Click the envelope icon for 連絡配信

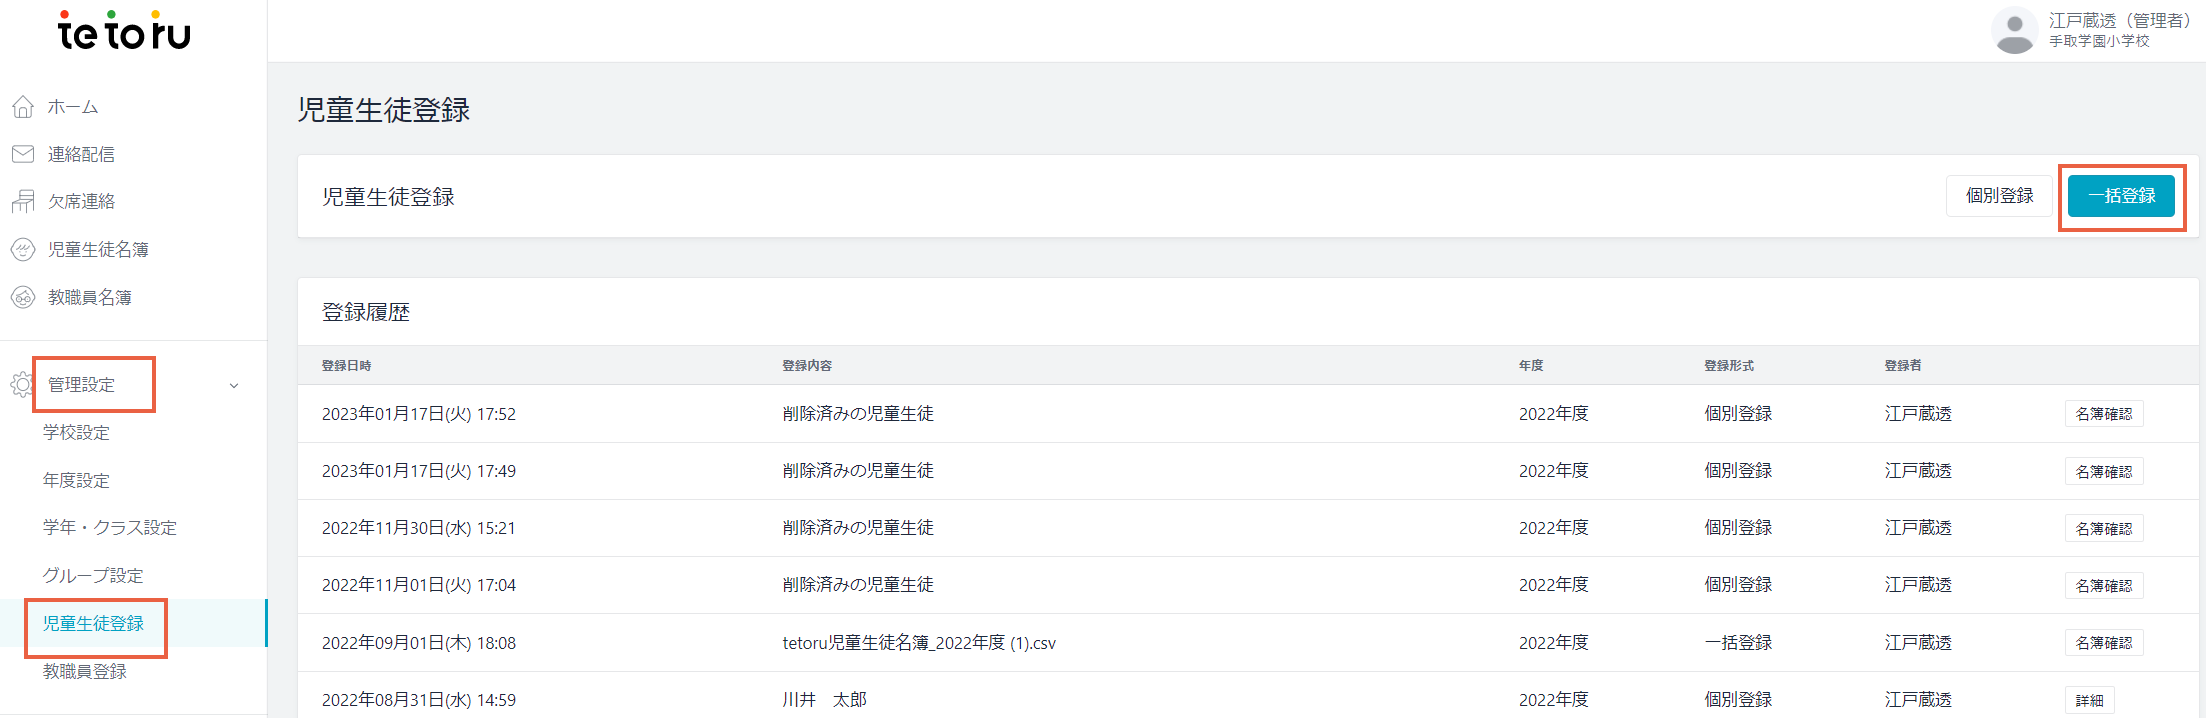23,154
